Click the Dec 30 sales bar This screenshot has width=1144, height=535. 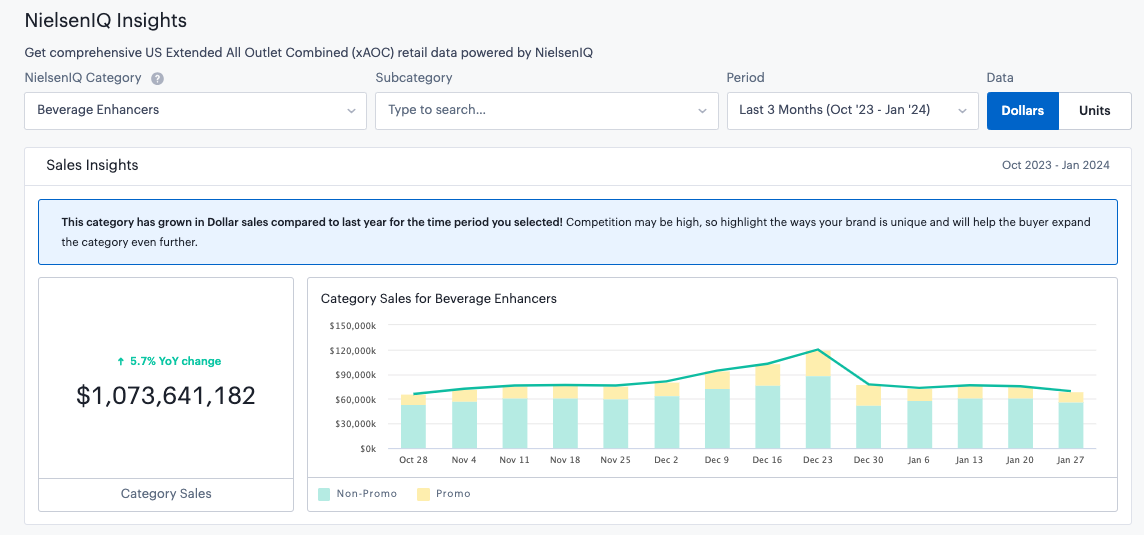pos(868,416)
